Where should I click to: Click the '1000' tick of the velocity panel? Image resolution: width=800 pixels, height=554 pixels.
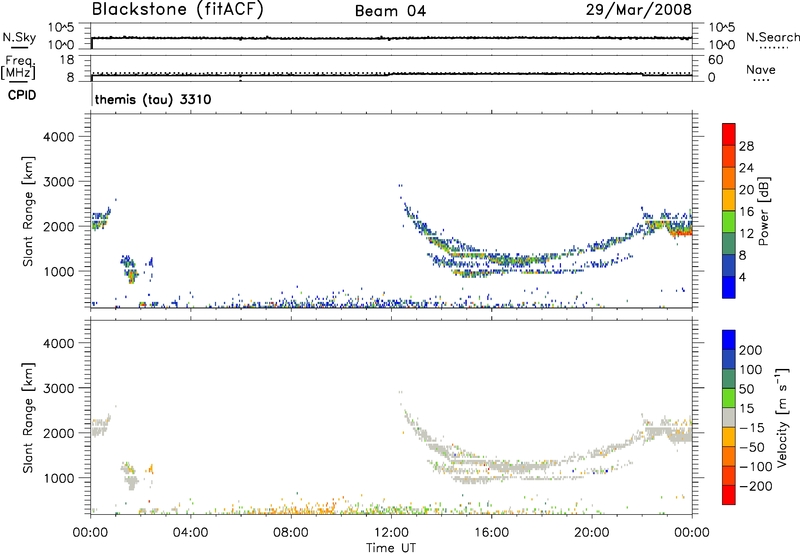pyautogui.click(x=59, y=478)
